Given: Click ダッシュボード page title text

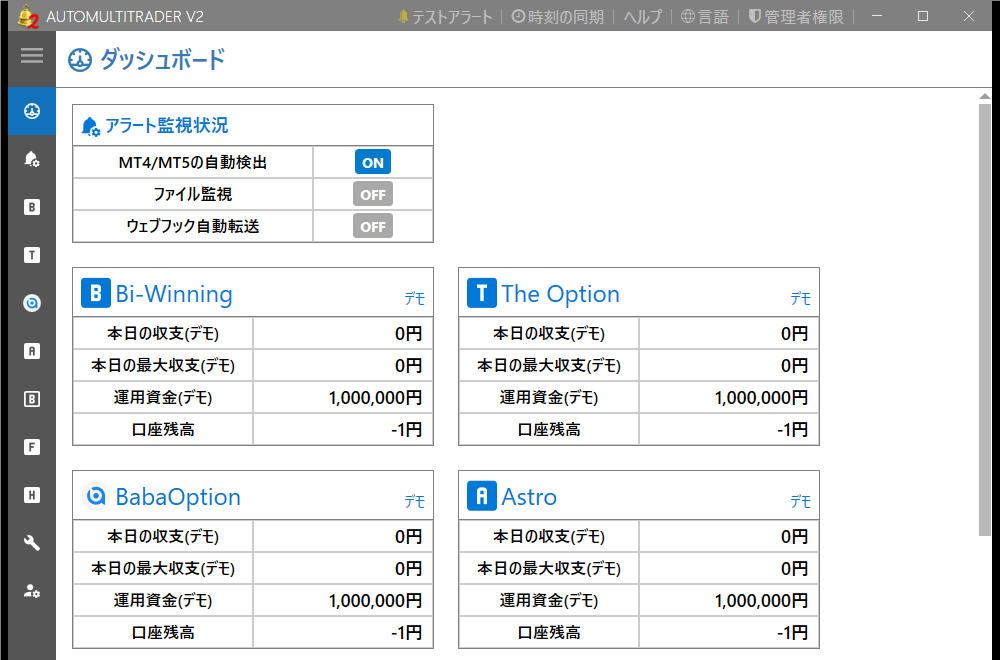Looking at the screenshot, I should 162,59.
